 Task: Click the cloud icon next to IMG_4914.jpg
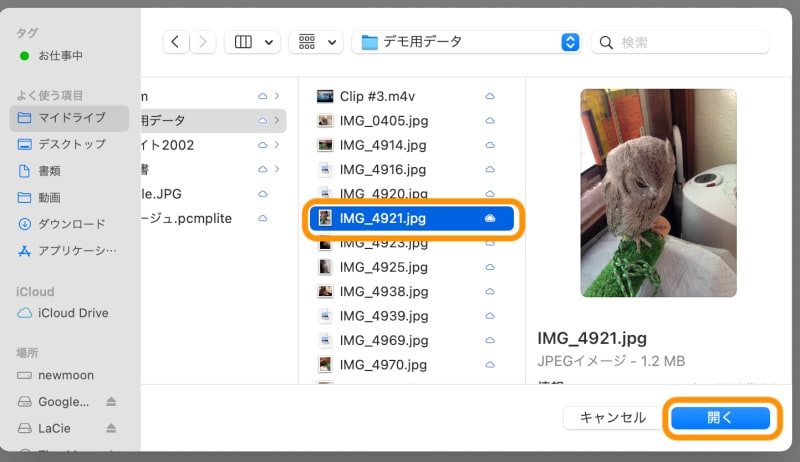pyautogui.click(x=490, y=145)
